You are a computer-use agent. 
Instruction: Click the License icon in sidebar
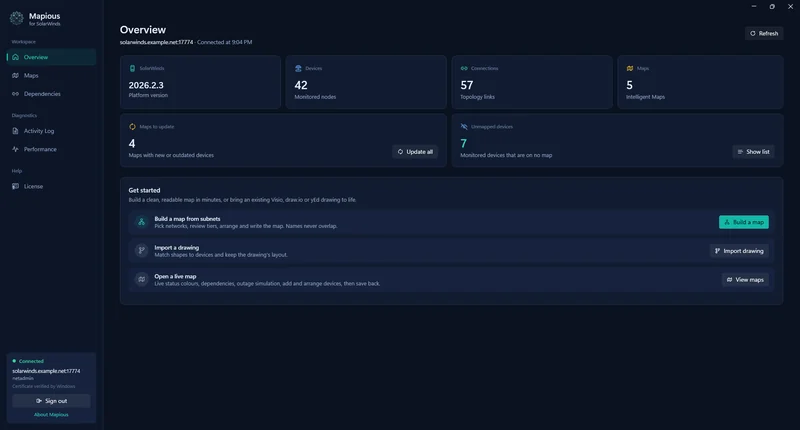[15, 187]
